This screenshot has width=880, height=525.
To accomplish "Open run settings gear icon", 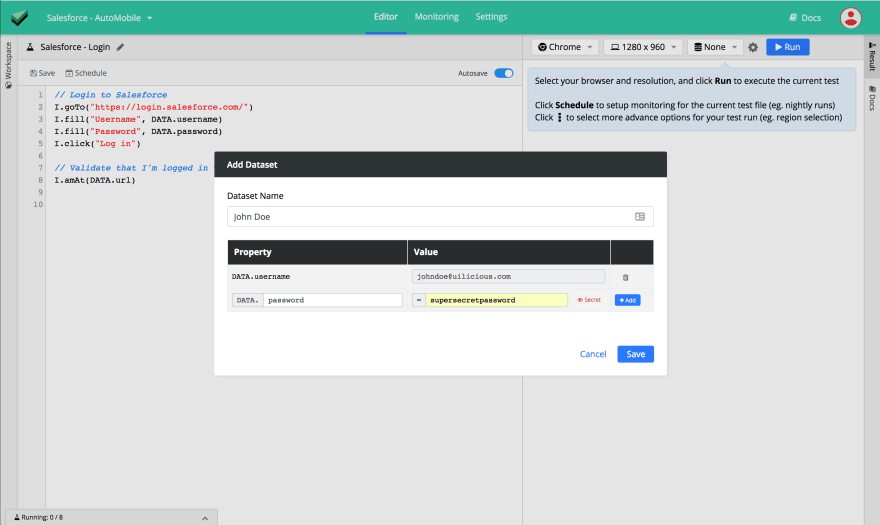I will pyautogui.click(x=753, y=47).
